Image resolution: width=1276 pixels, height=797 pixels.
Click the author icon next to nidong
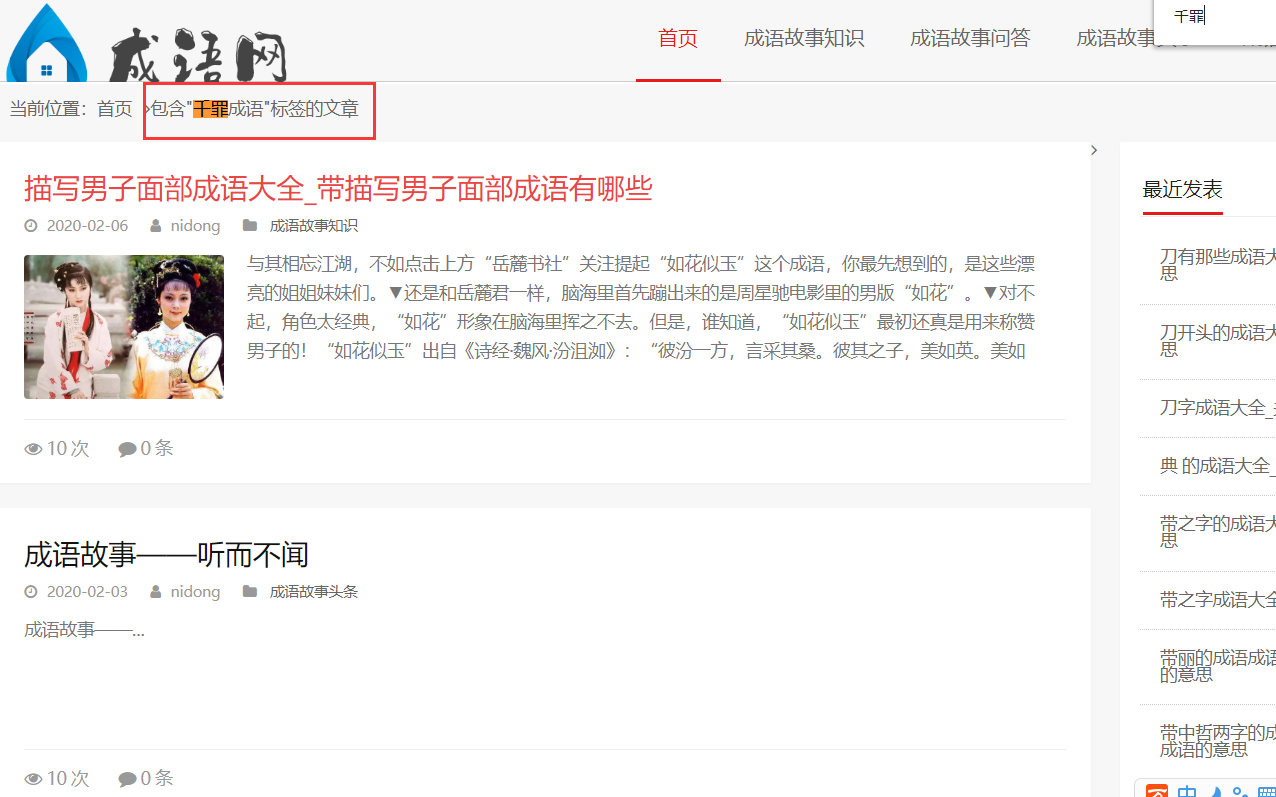[155, 225]
